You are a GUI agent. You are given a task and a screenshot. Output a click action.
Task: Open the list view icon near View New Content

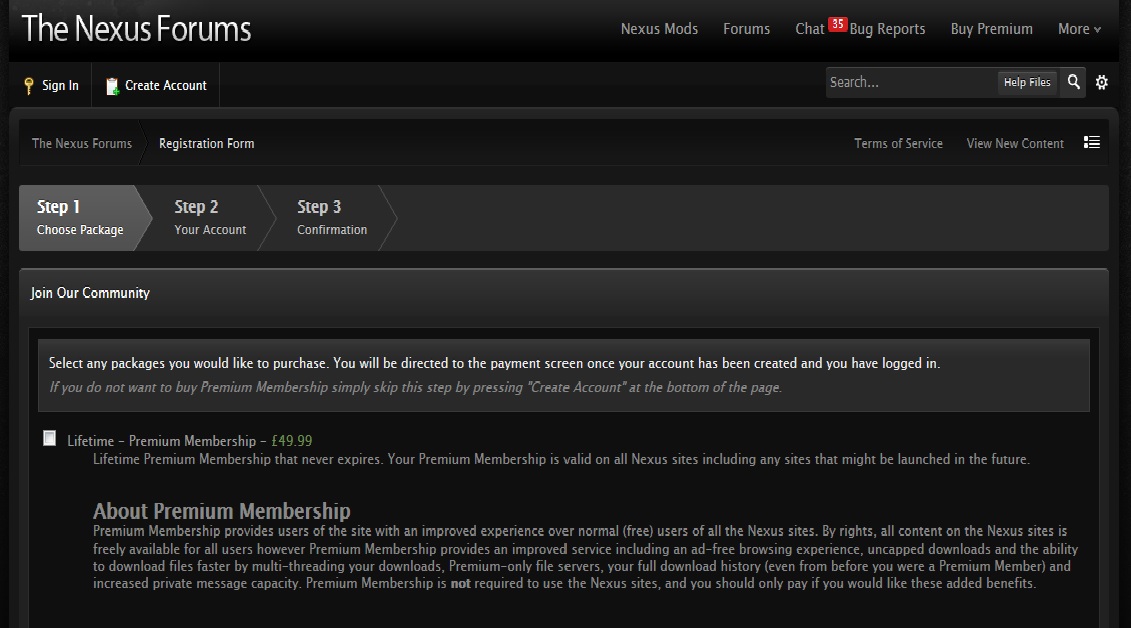point(1092,143)
